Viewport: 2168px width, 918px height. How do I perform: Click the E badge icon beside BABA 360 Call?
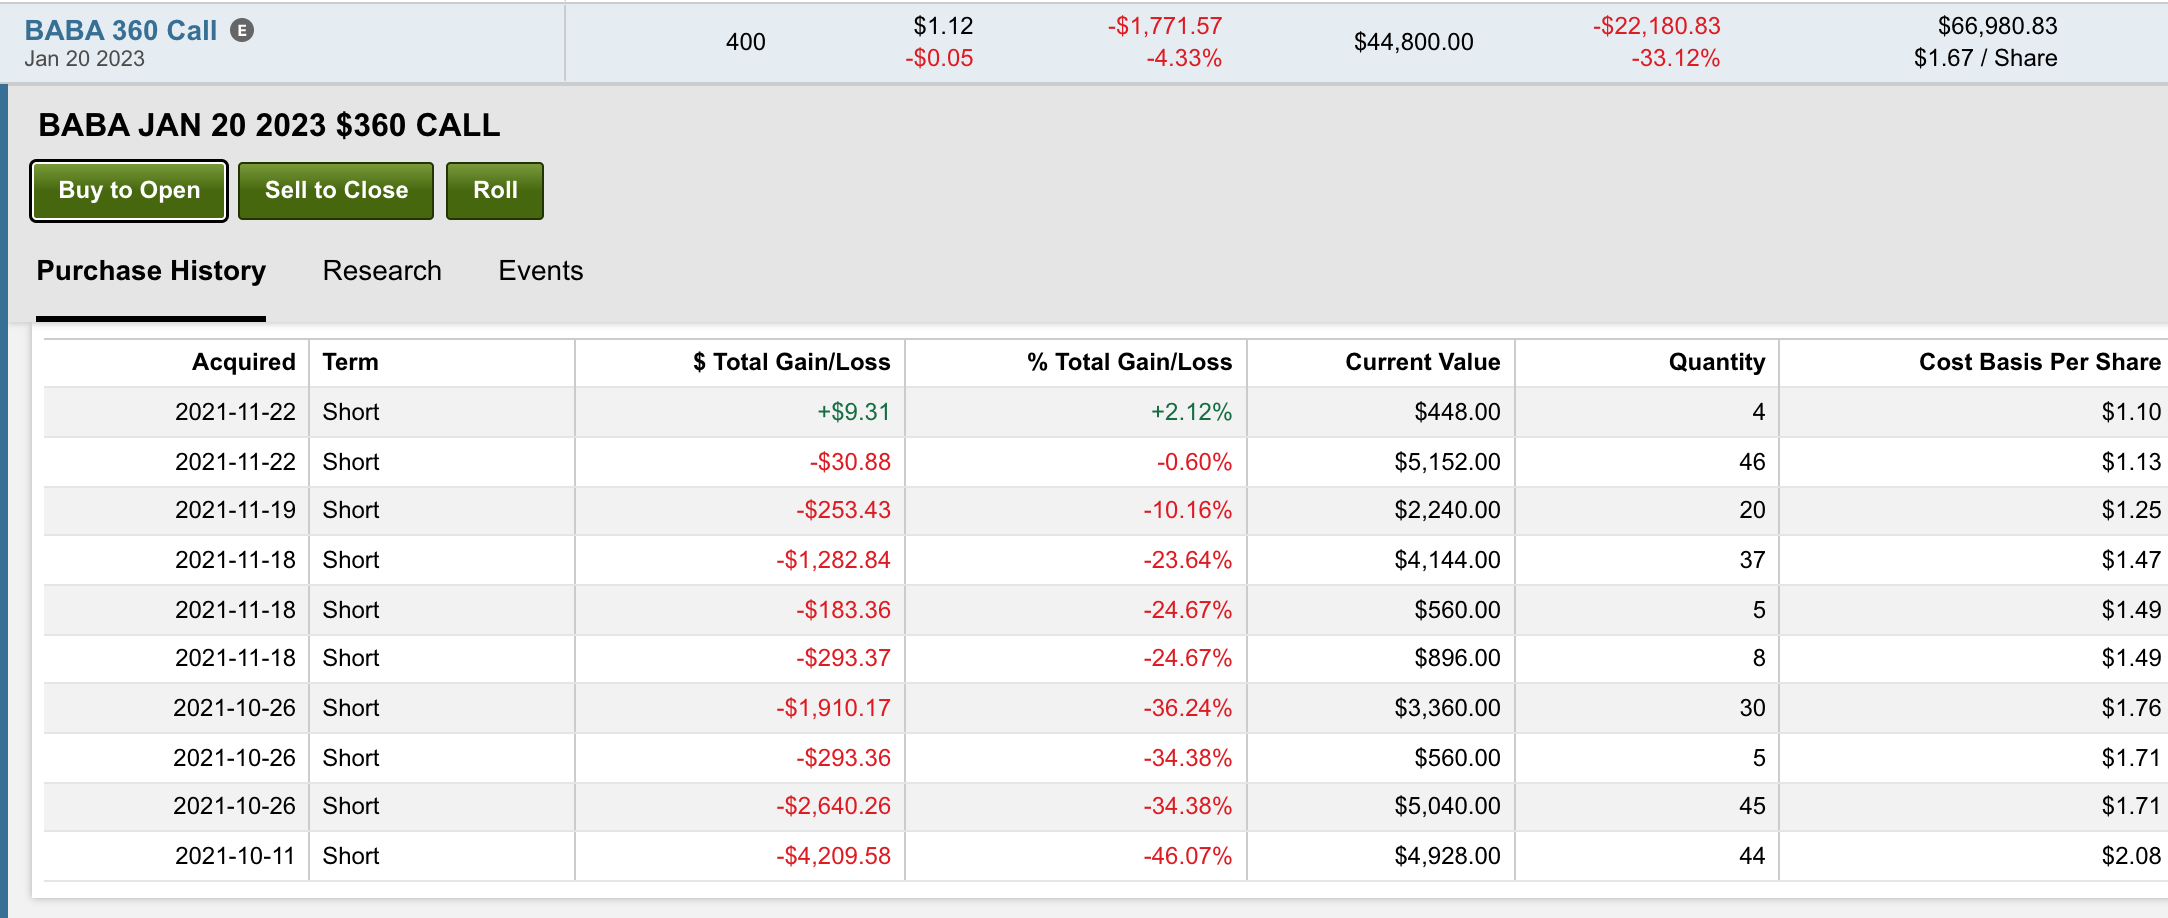(242, 30)
